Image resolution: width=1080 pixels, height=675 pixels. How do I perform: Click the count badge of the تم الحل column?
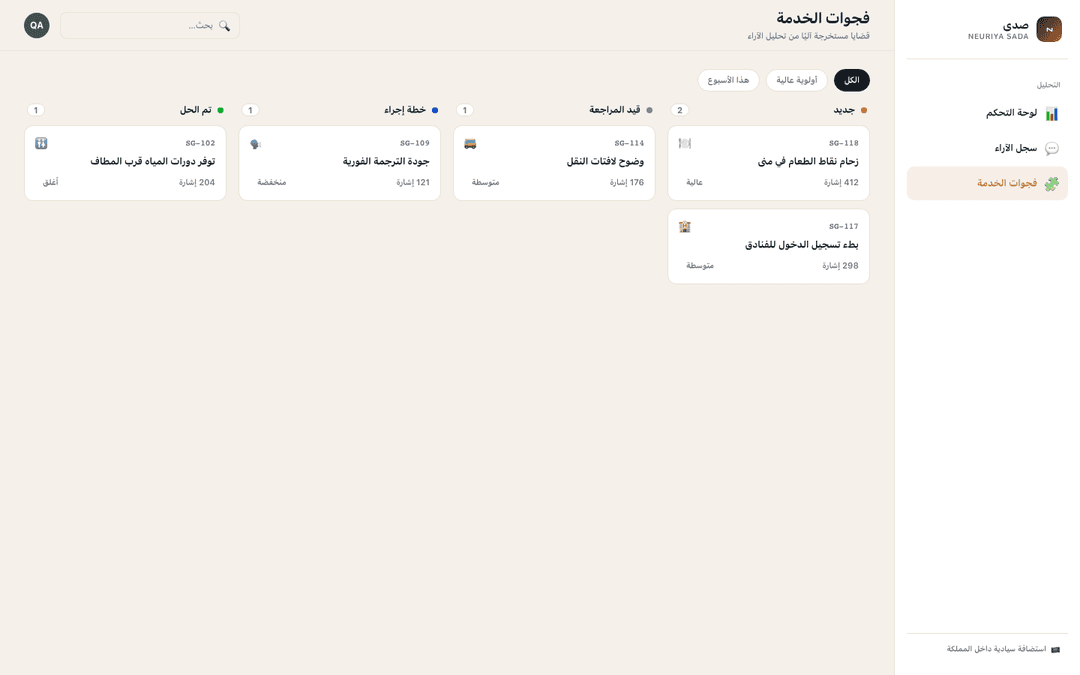pyautogui.click(x=36, y=110)
